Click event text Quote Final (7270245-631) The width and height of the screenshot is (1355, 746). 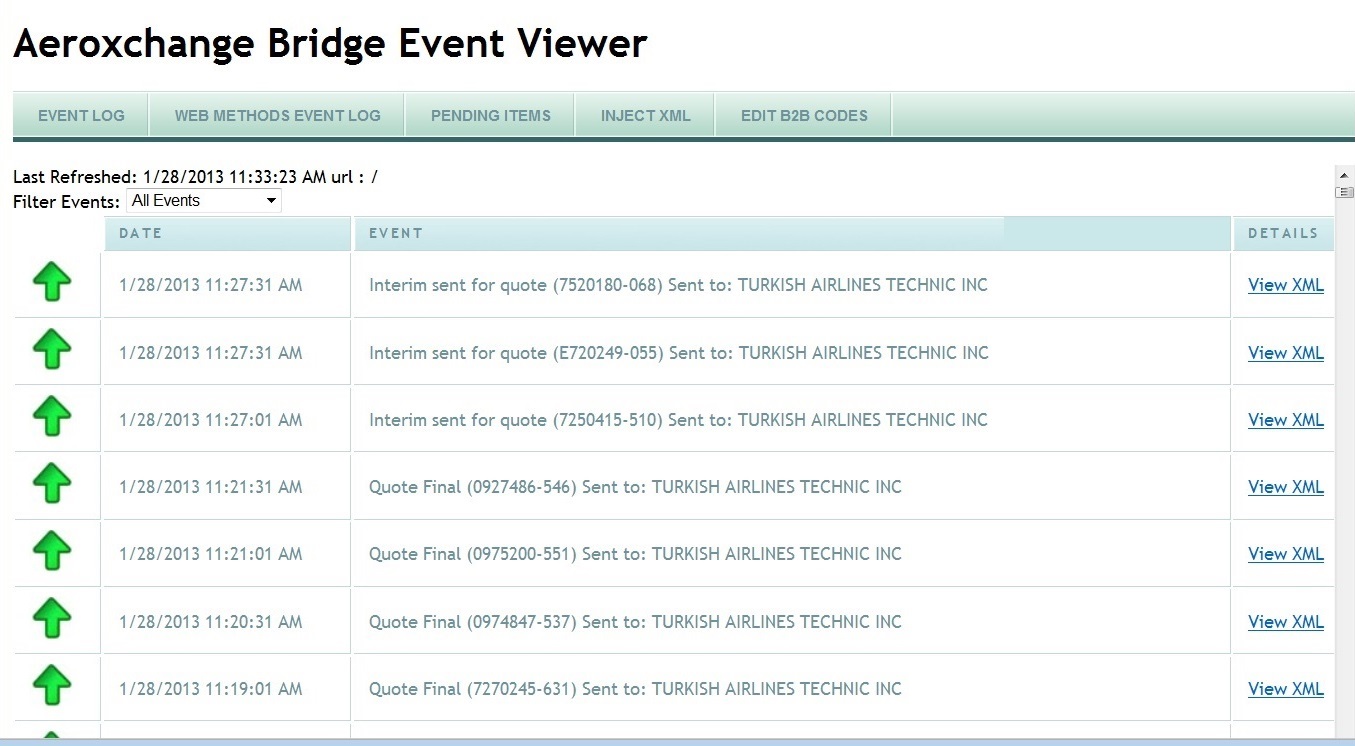tap(635, 689)
